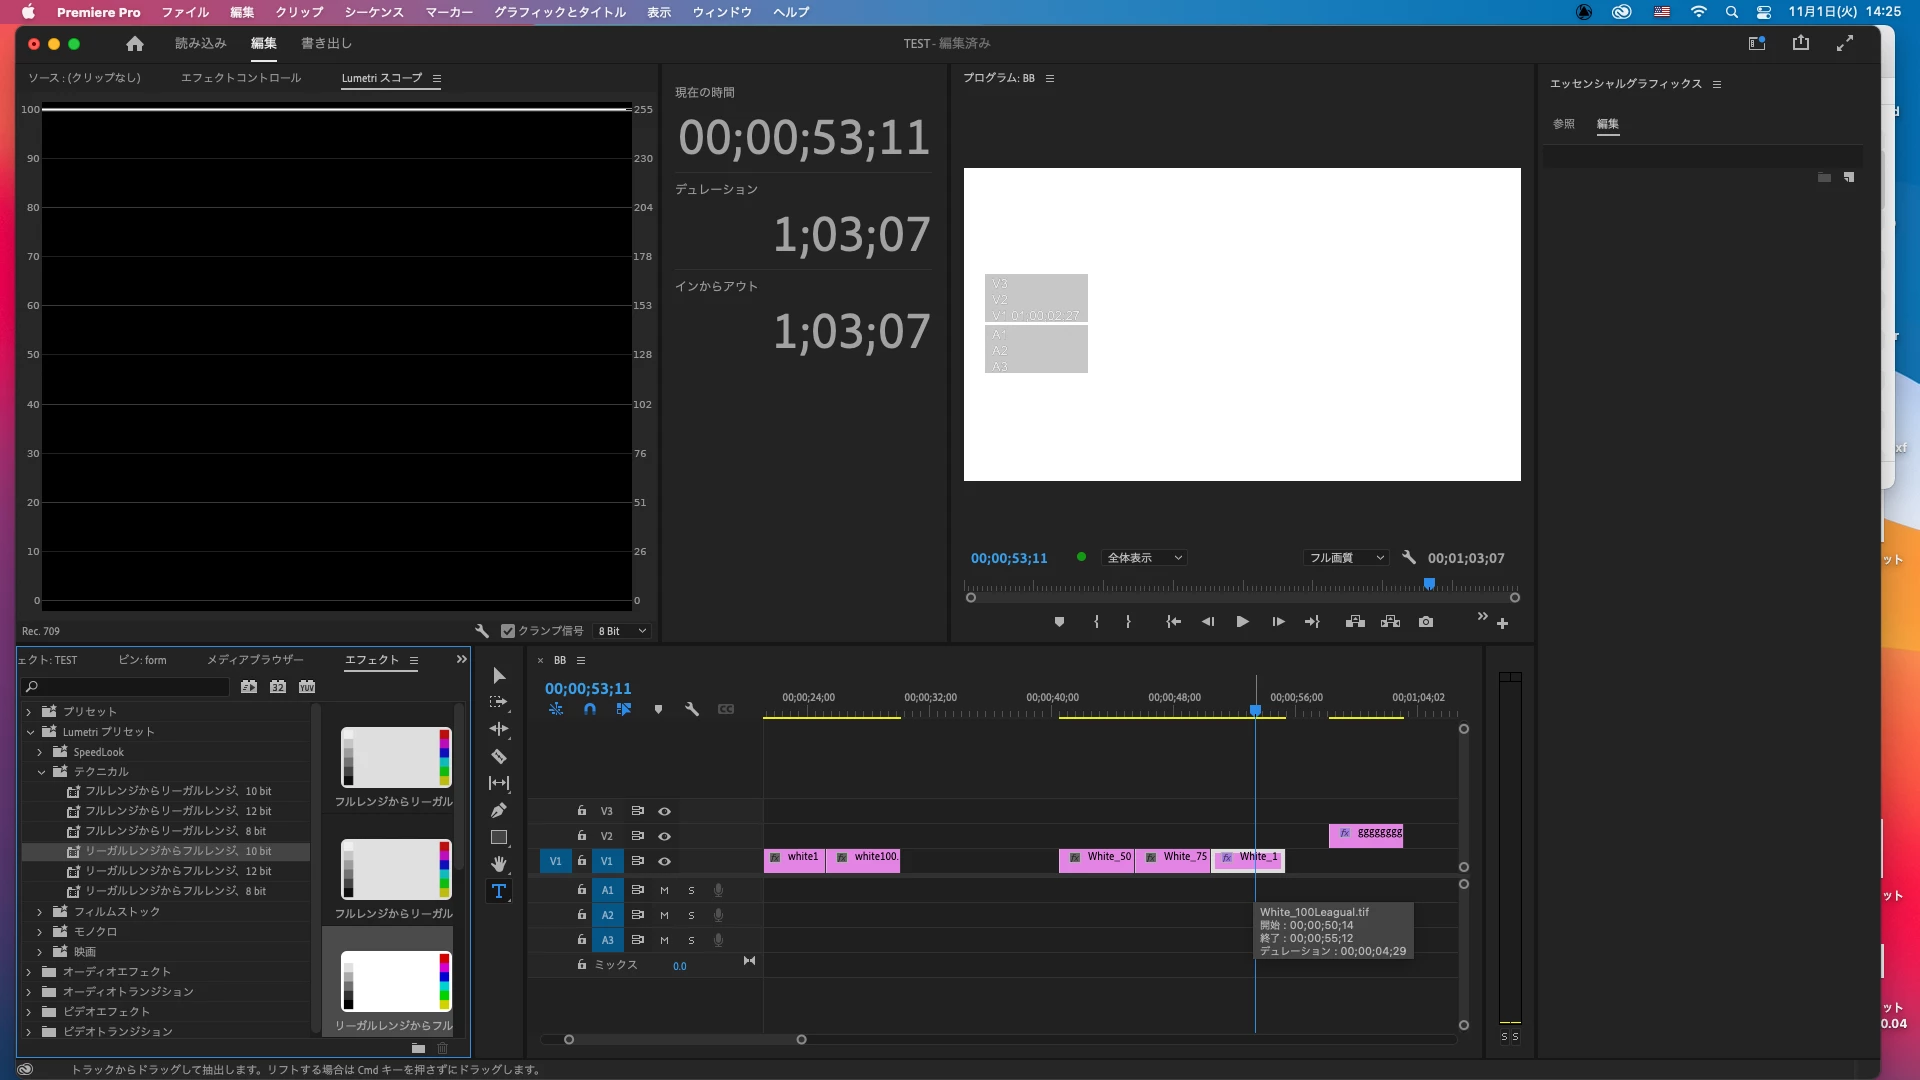Toggle snap in timeline

point(590,709)
